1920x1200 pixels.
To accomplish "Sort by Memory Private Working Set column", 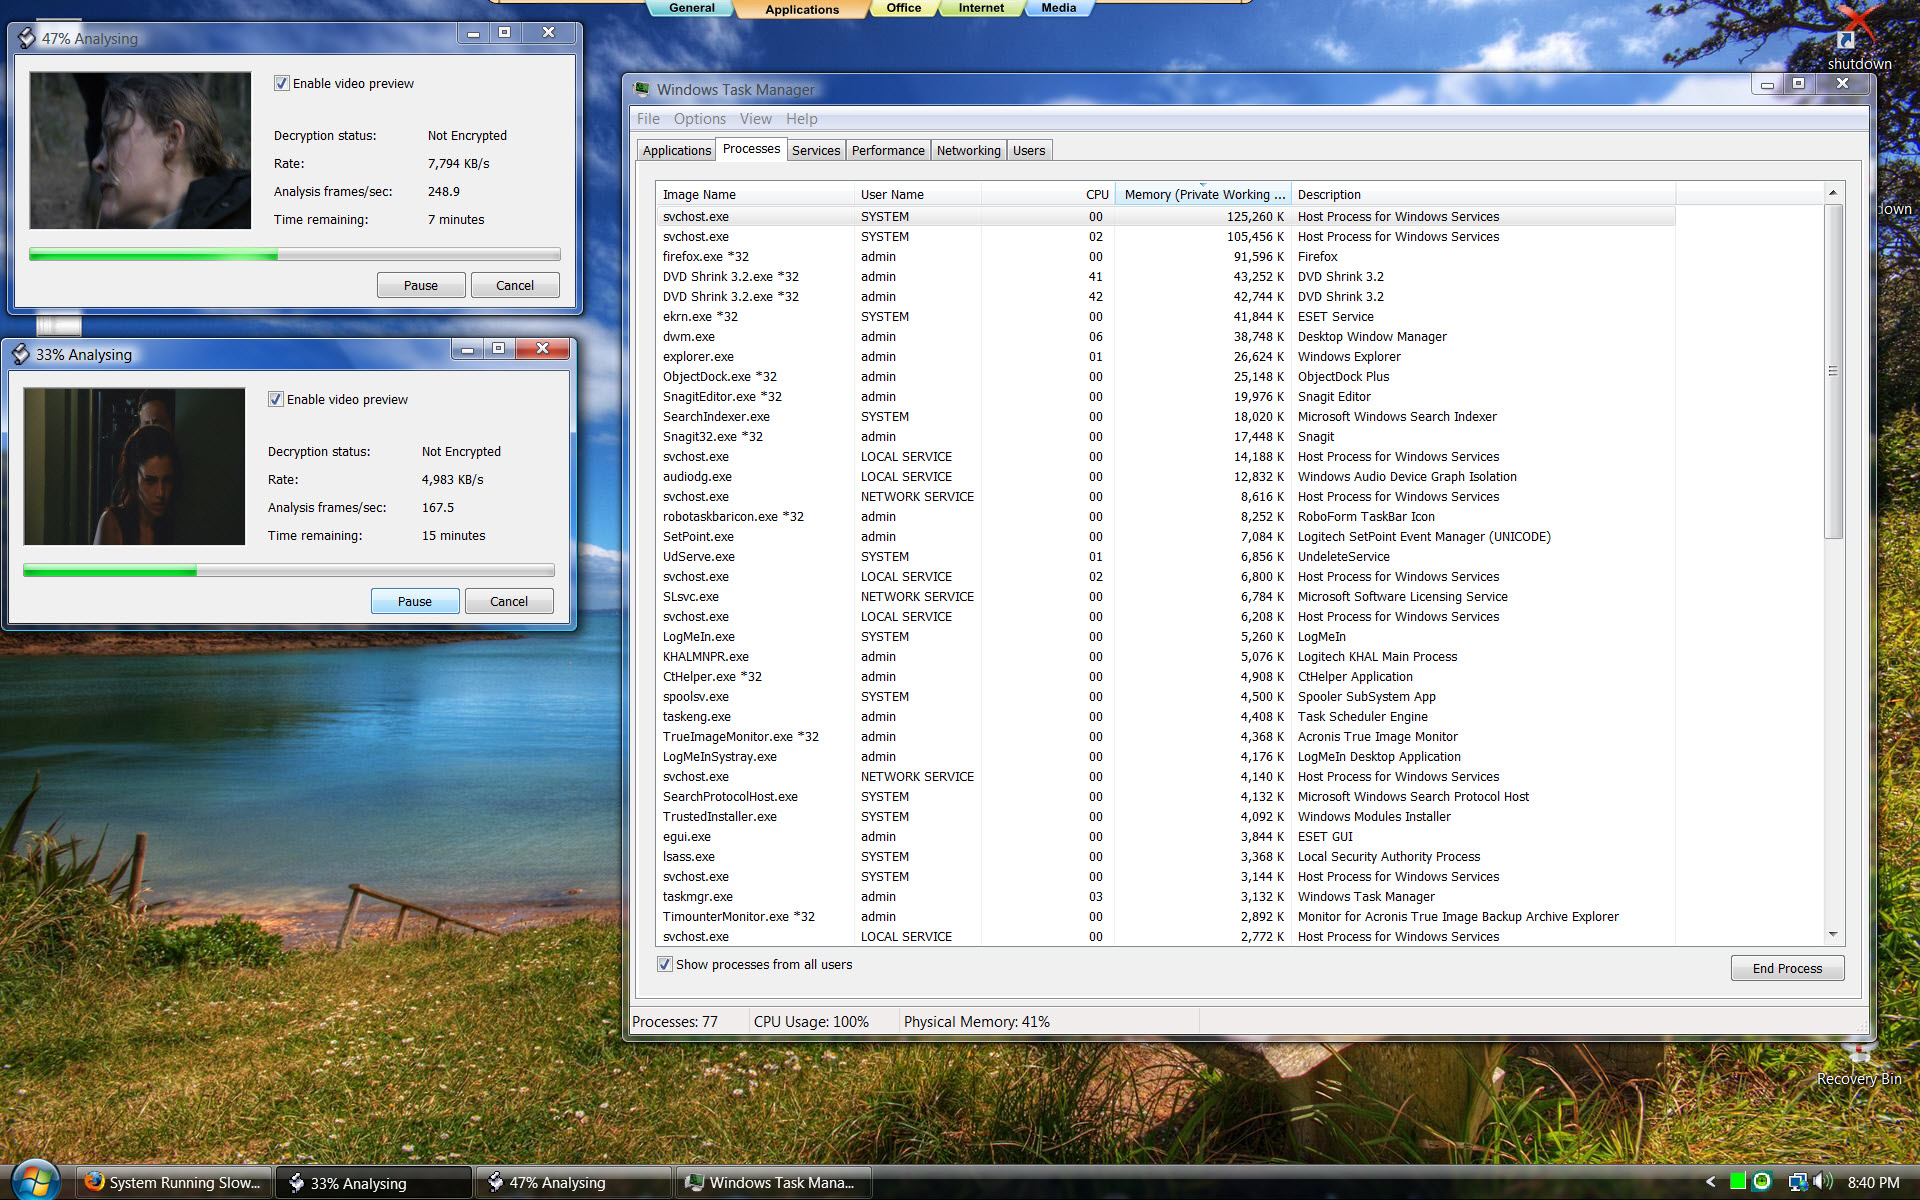I will pyautogui.click(x=1203, y=194).
